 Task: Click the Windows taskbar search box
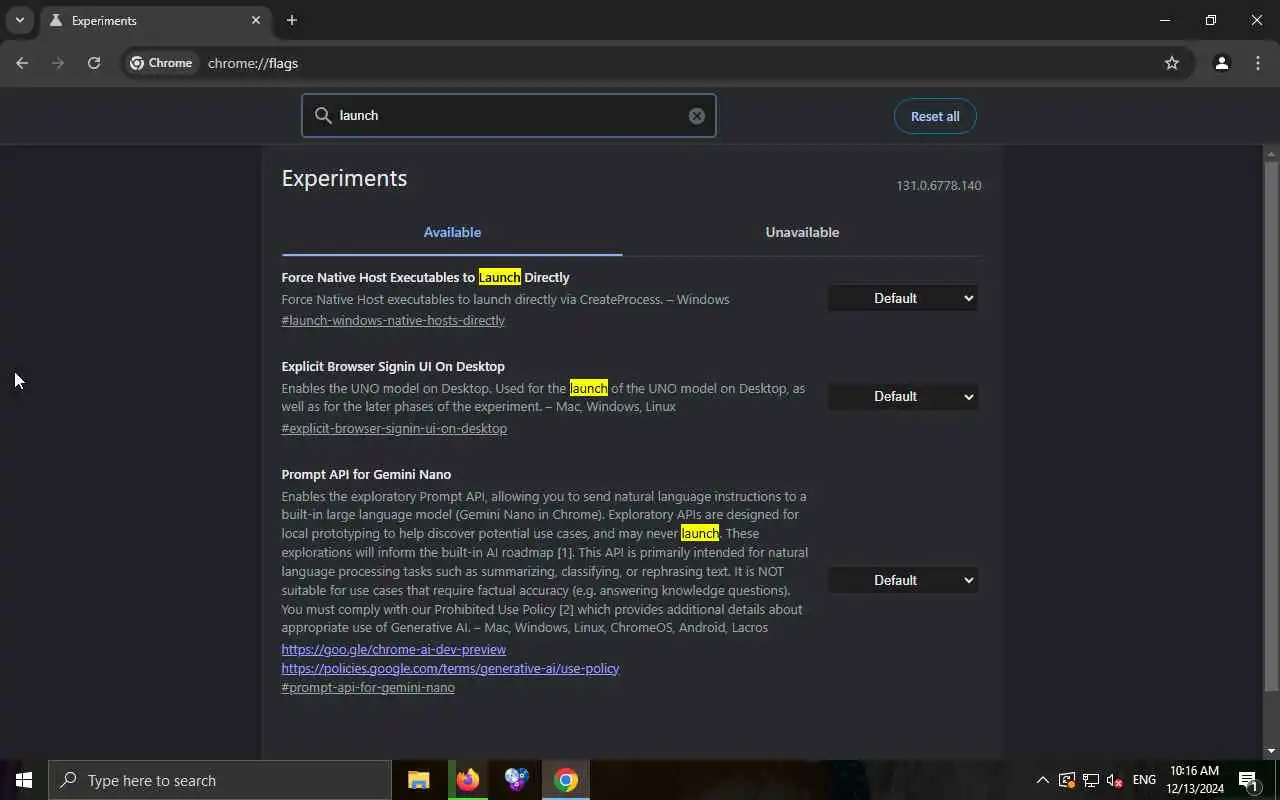220,780
